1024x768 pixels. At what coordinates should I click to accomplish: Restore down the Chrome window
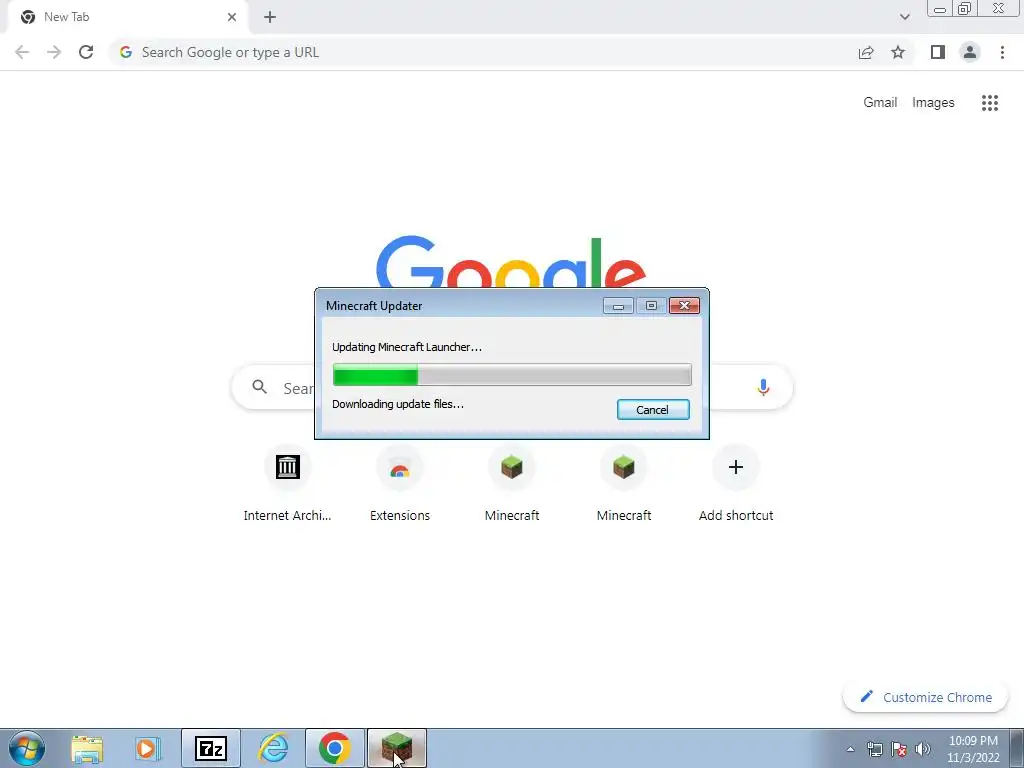click(965, 9)
